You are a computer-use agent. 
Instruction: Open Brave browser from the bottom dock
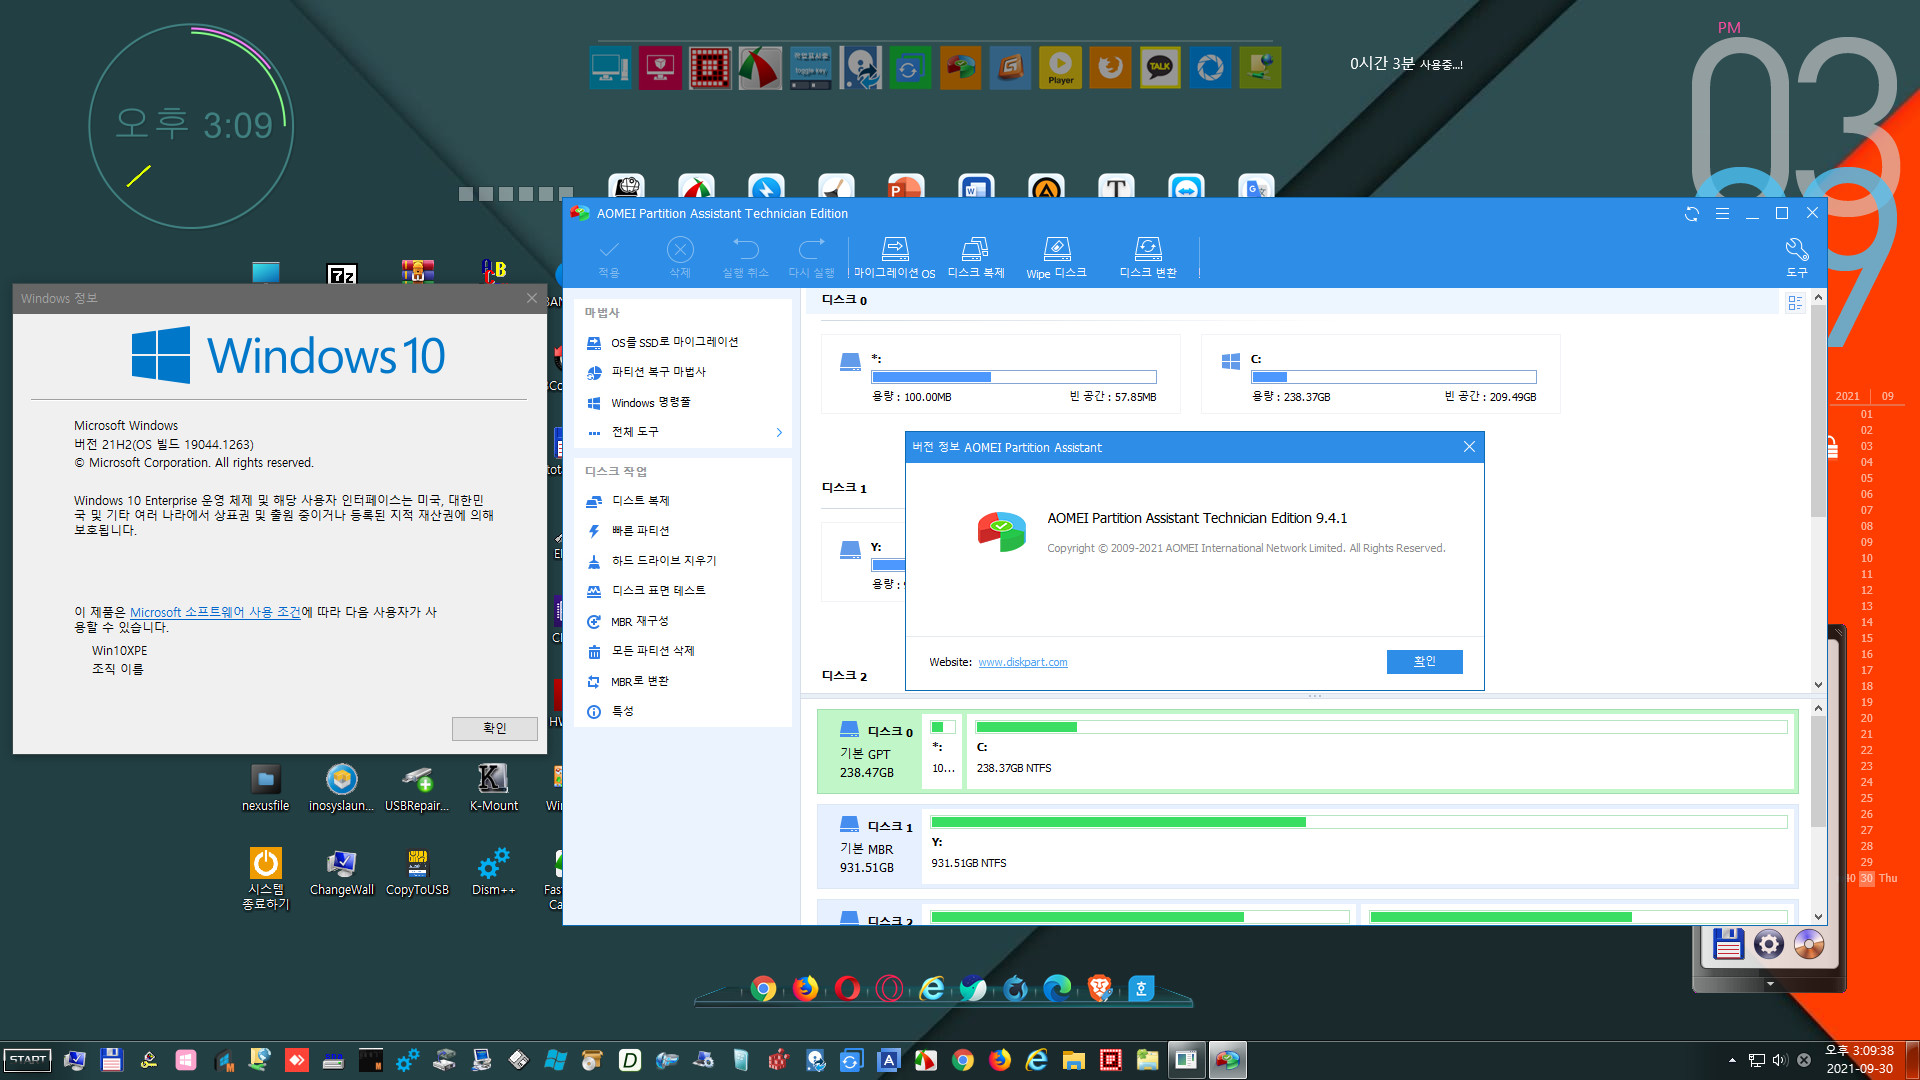click(x=1099, y=989)
